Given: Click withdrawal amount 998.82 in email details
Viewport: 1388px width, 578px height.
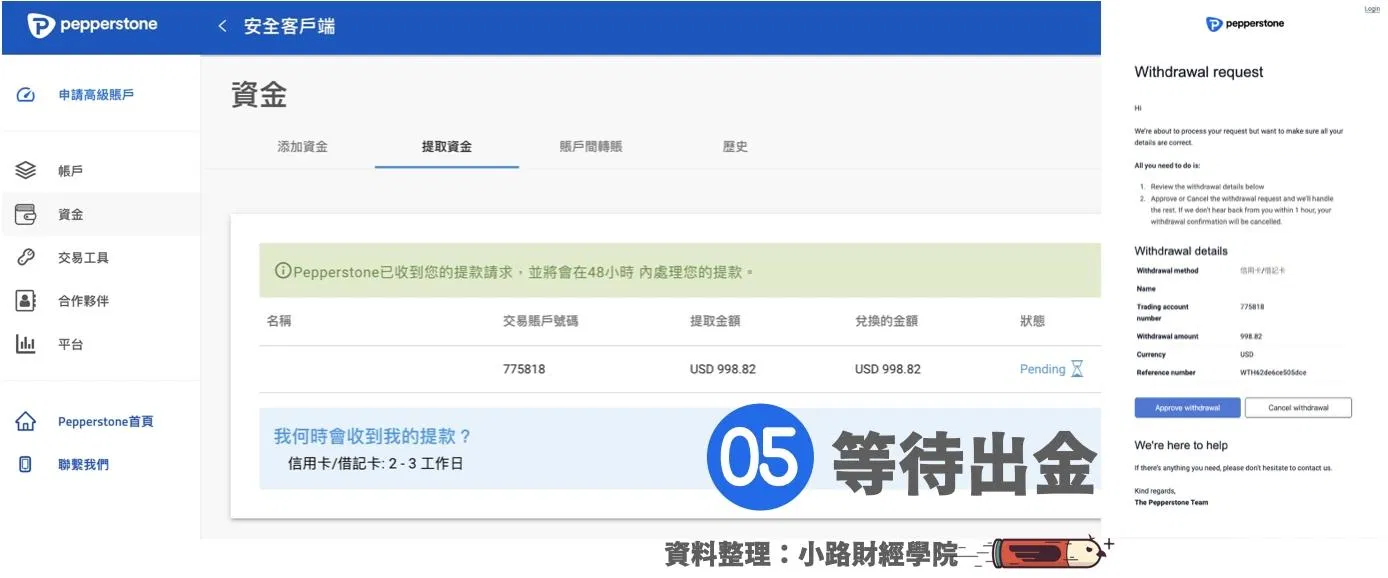Looking at the screenshot, I should point(1252,337).
